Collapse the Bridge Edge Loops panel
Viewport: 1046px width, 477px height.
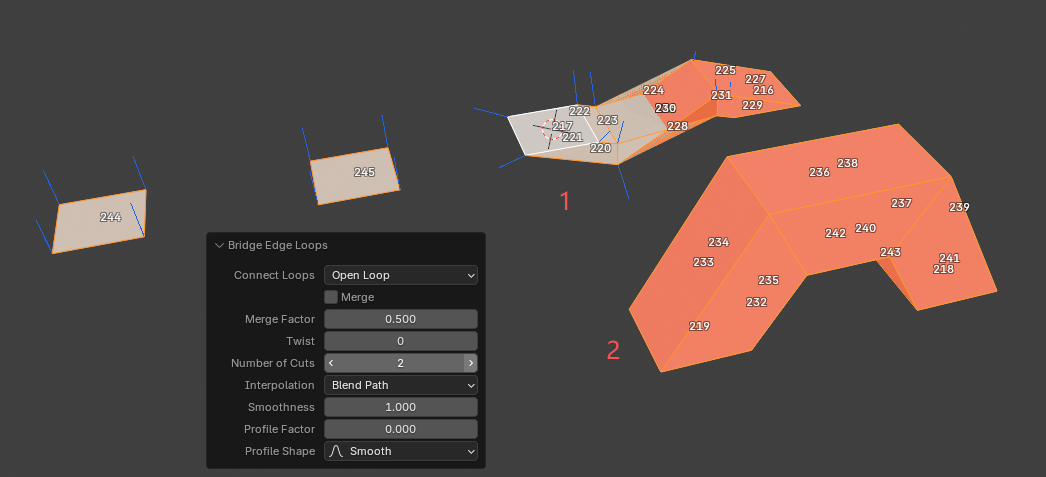pos(219,246)
